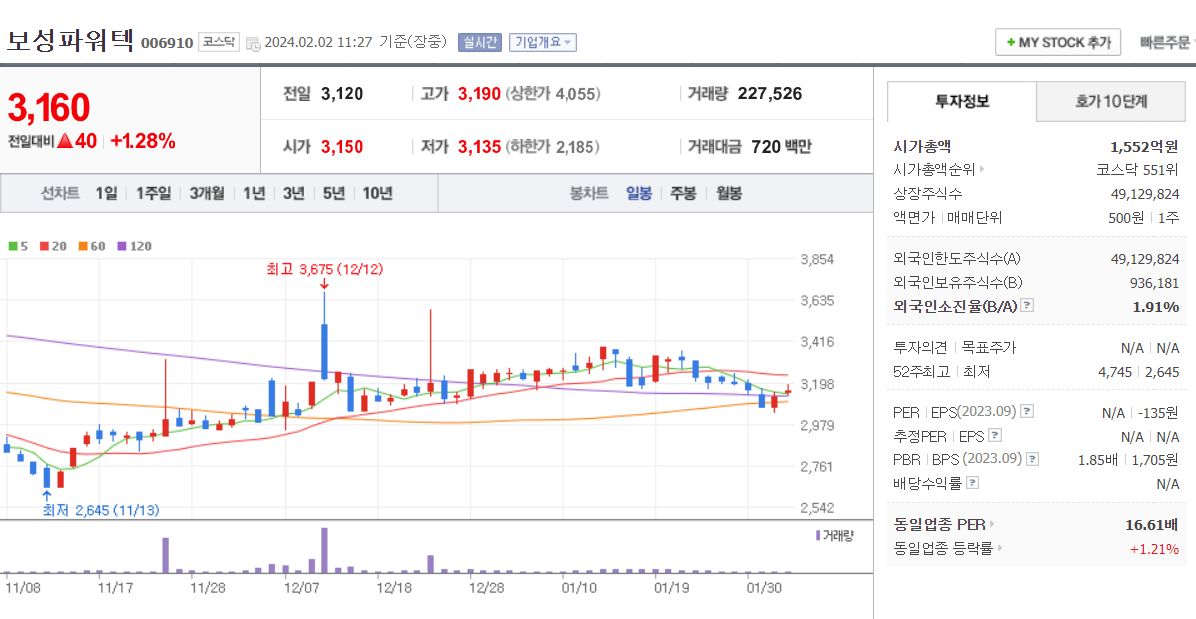This screenshot has width=1196, height=619.
Task: Click the green 5-day moving average legend marker
Action: coord(13,246)
